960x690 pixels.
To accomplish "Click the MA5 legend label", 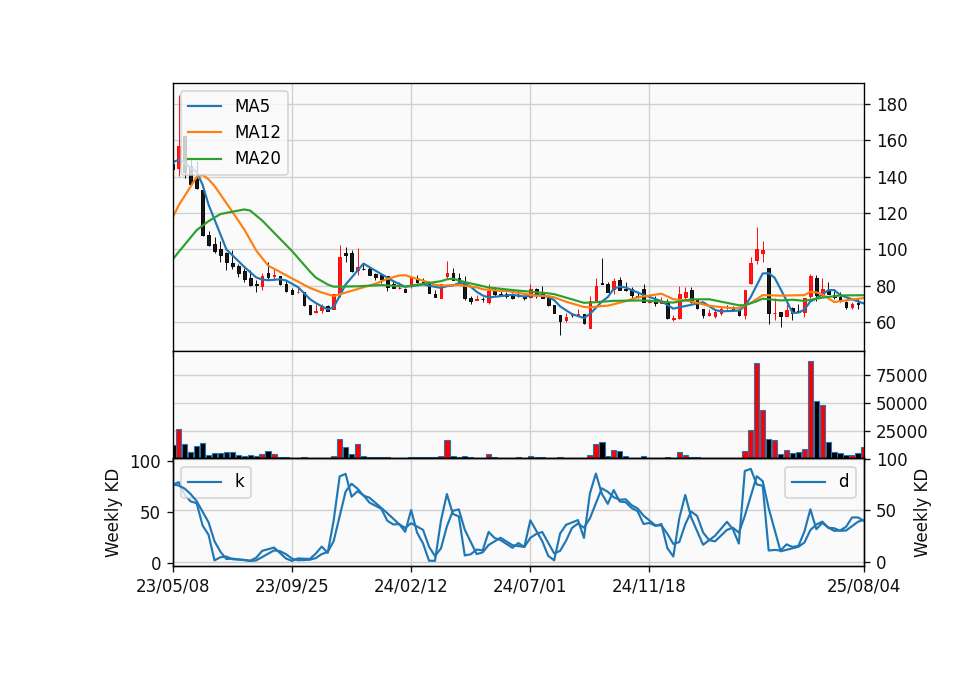I will click(252, 106).
